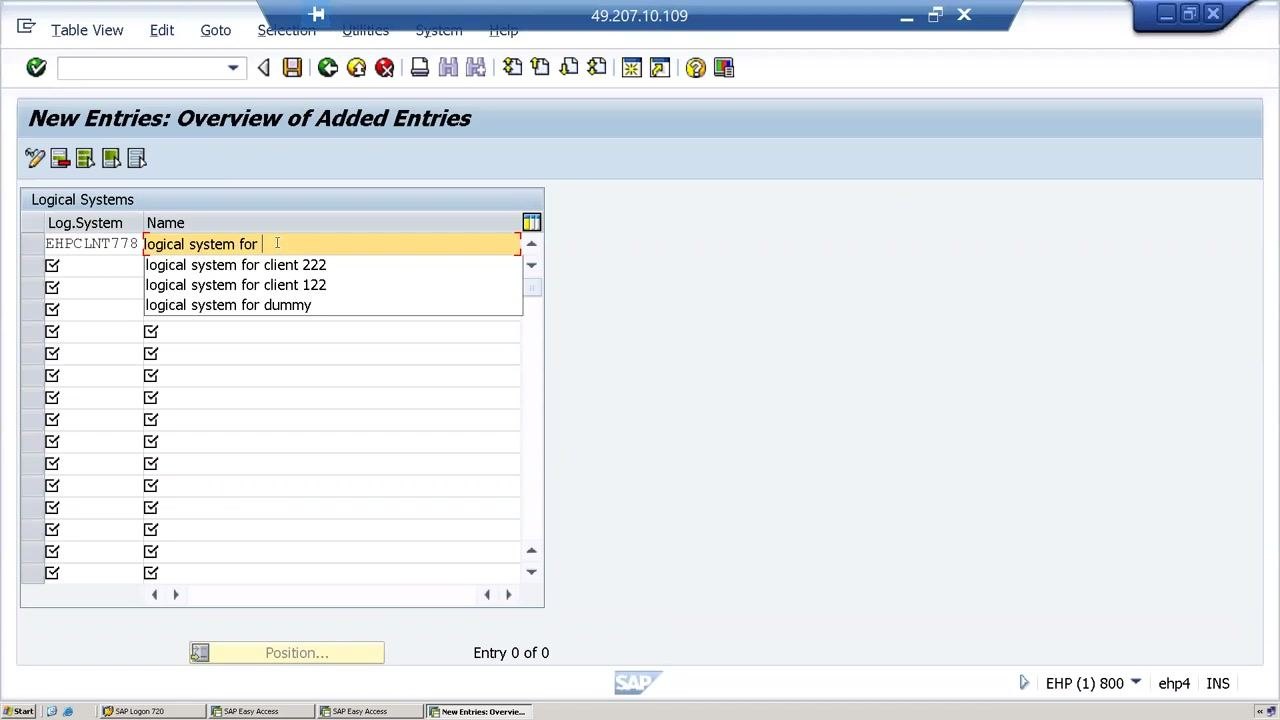The image size is (1280, 720).
Task: Open the Selection menu
Action: [286, 30]
